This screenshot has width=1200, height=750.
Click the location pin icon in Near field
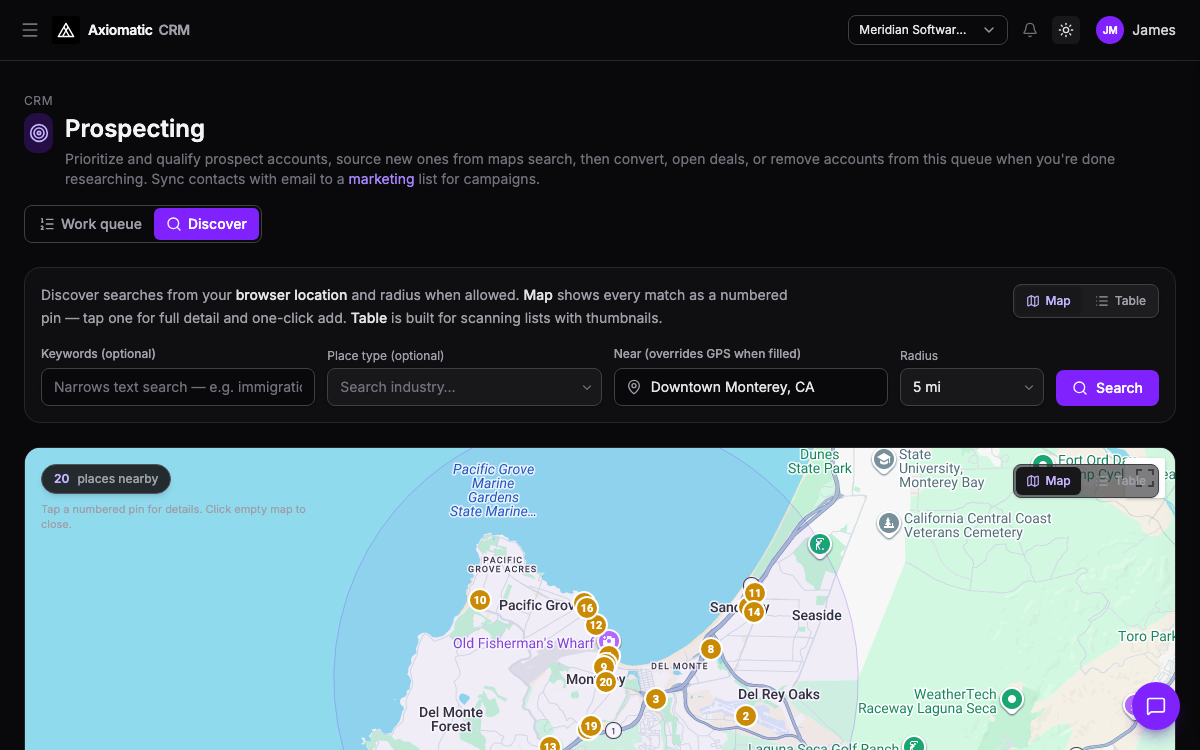click(633, 387)
